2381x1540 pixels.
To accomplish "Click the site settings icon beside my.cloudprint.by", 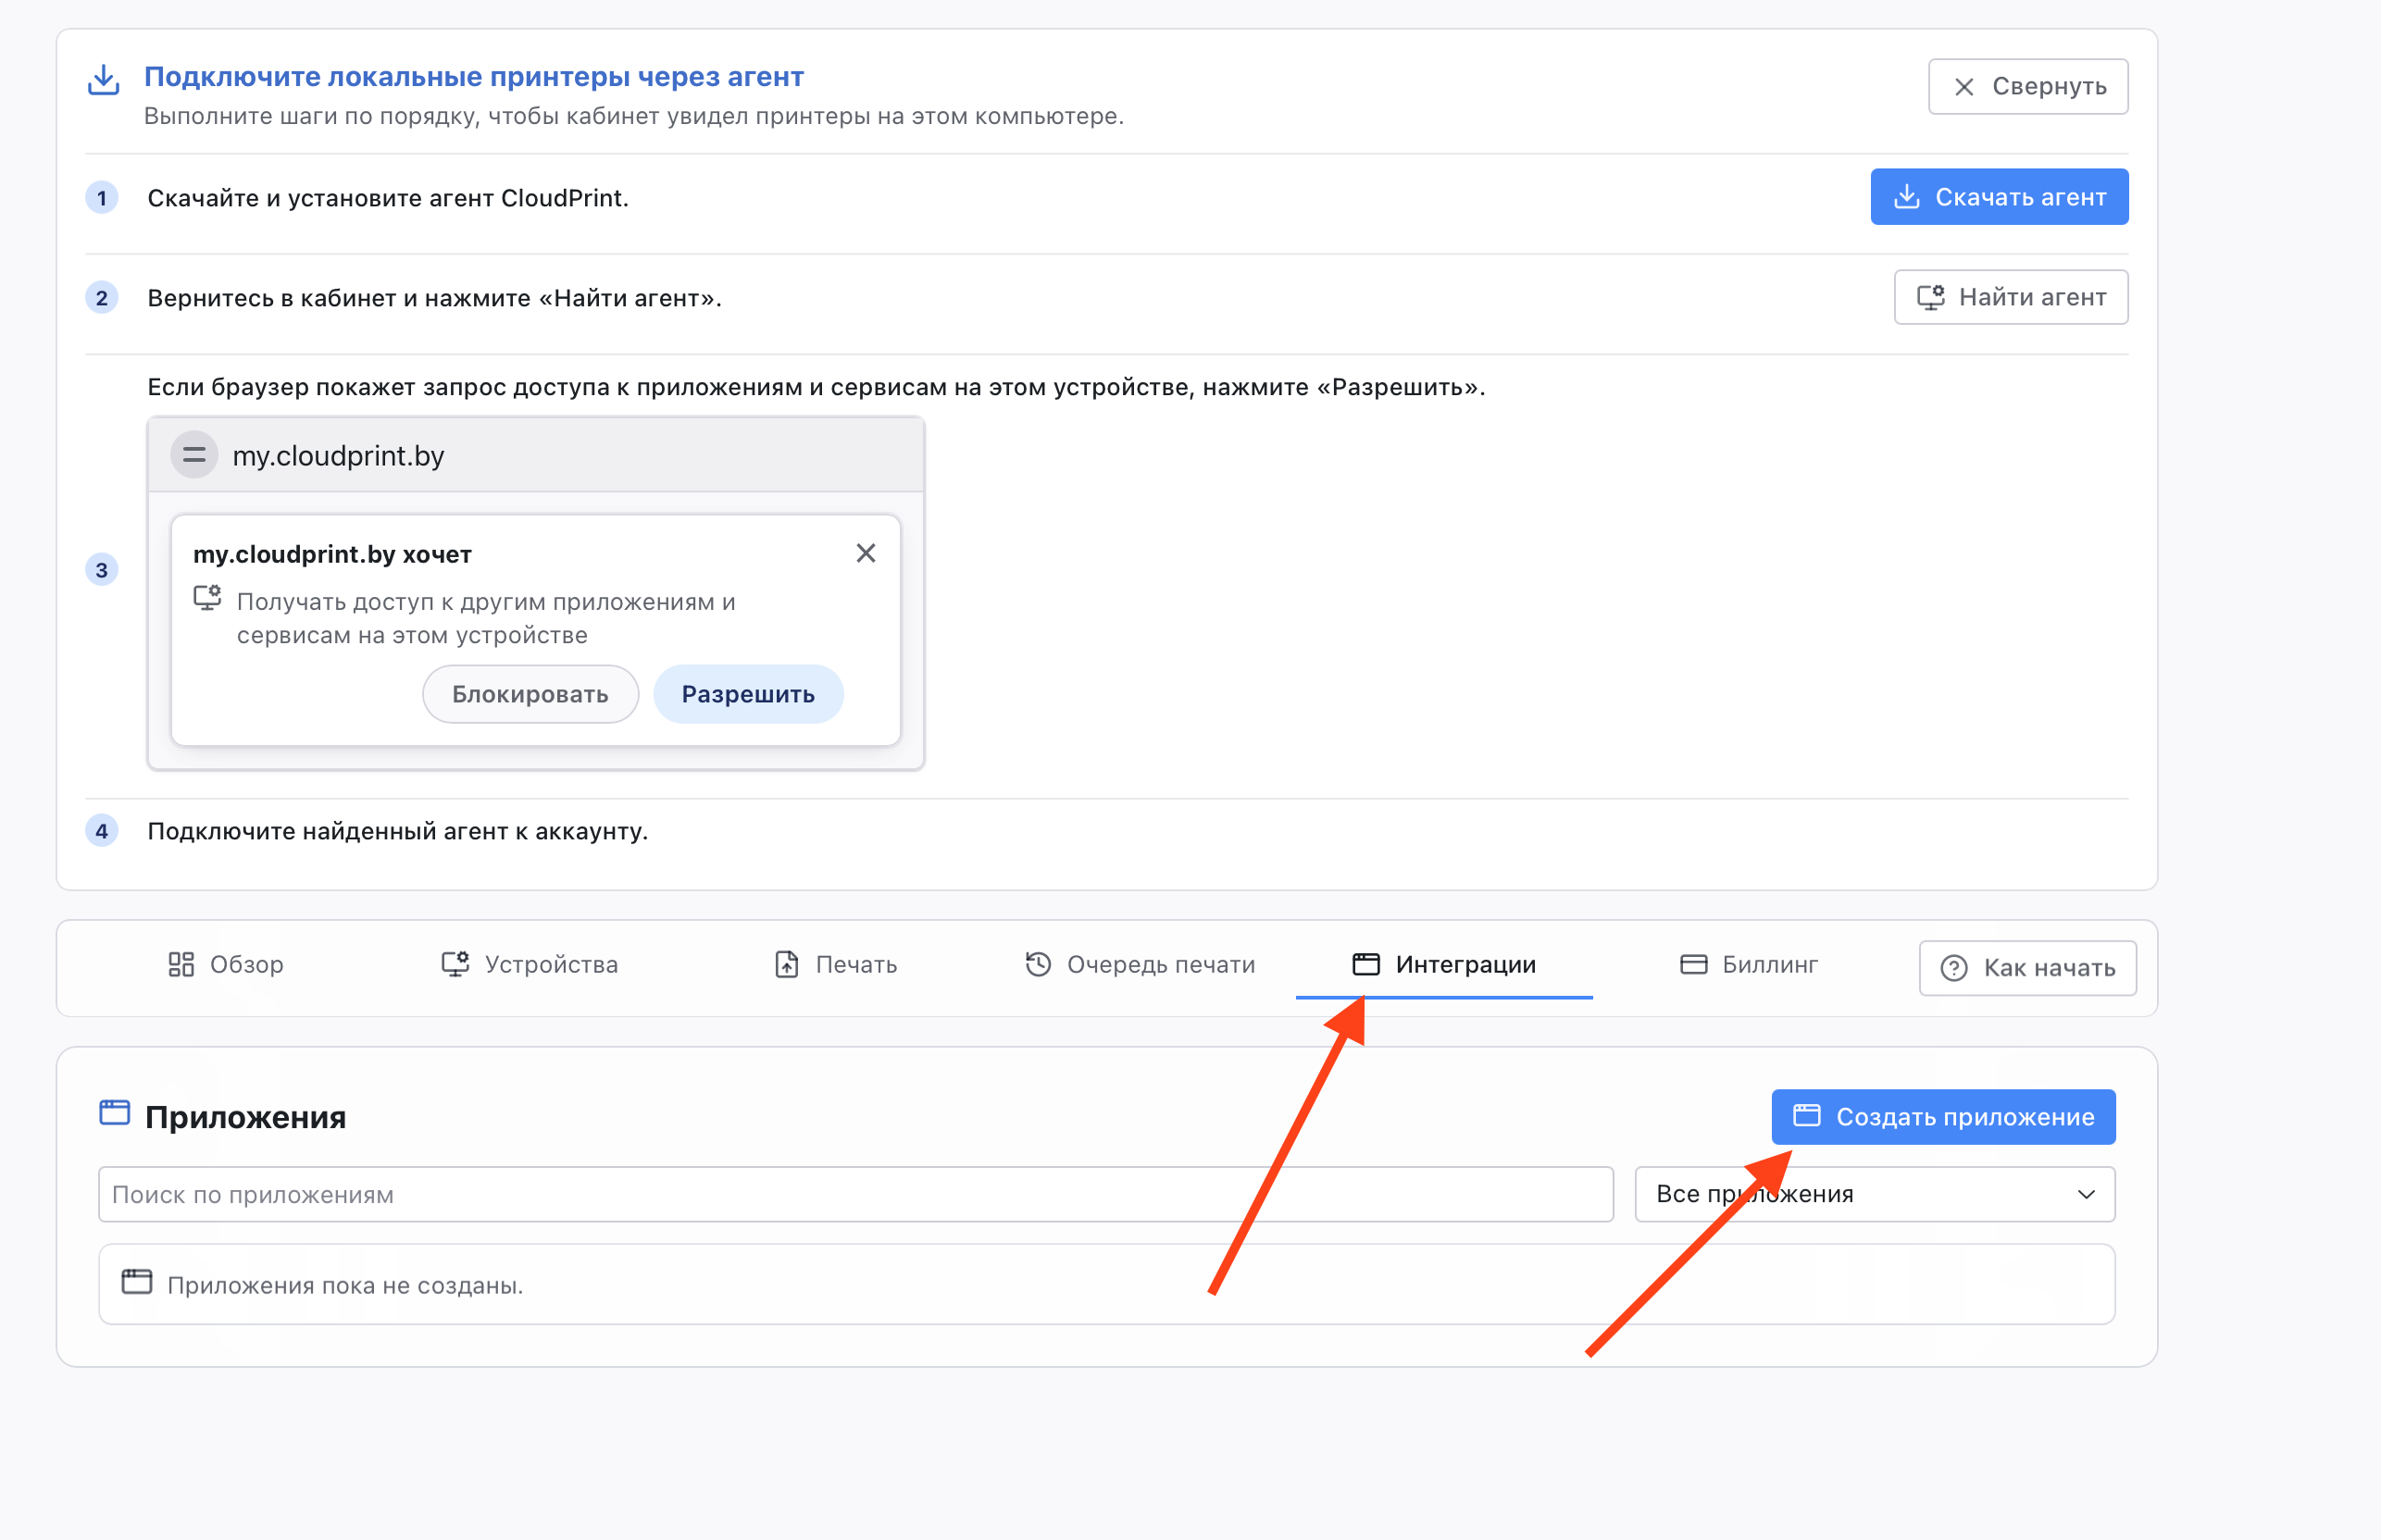I will pos(194,455).
